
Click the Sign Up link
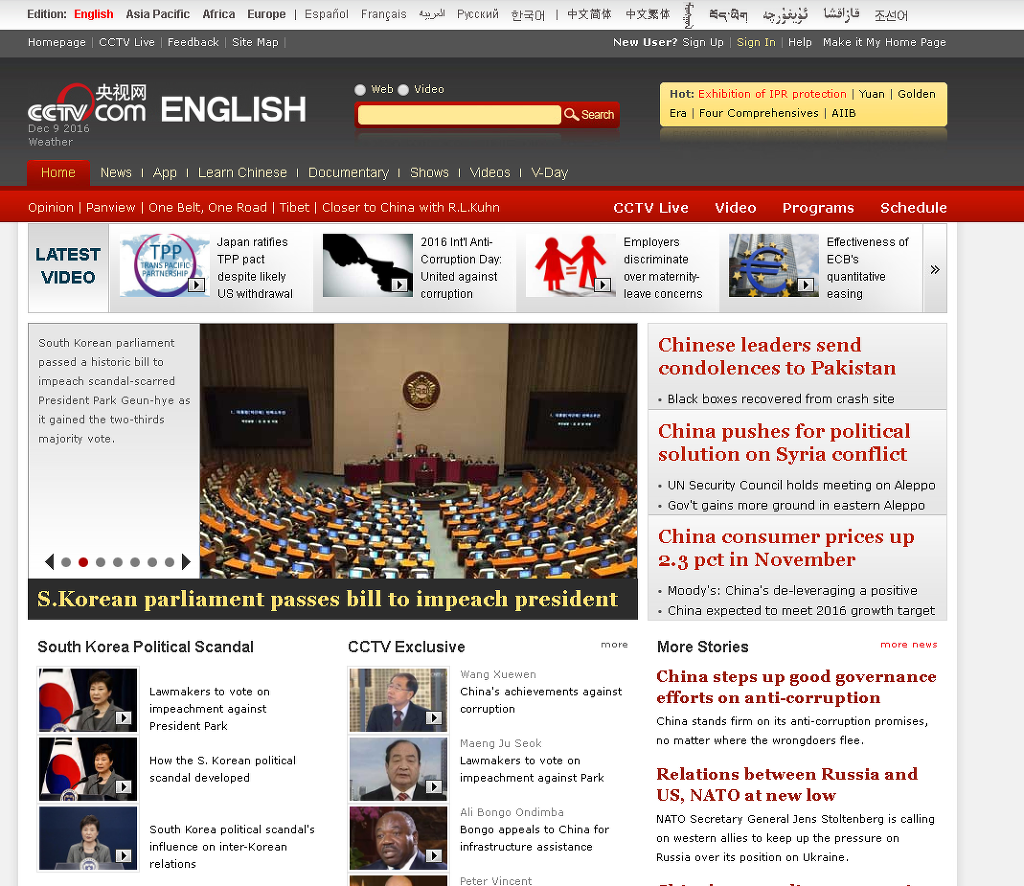(703, 42)
